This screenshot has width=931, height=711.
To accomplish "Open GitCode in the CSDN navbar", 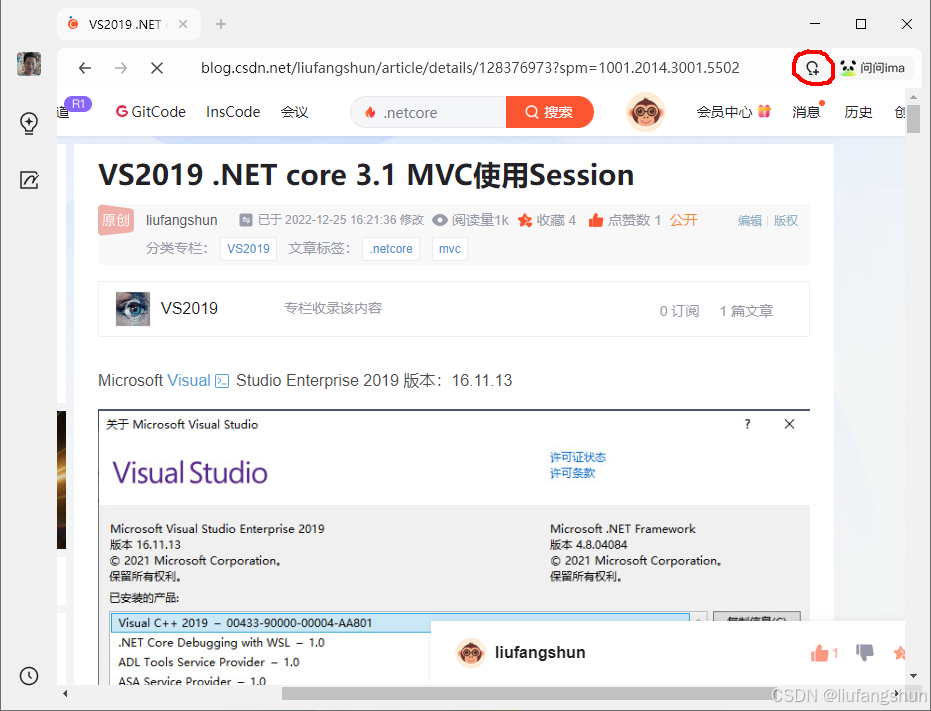I will click(x=151, y=112).
